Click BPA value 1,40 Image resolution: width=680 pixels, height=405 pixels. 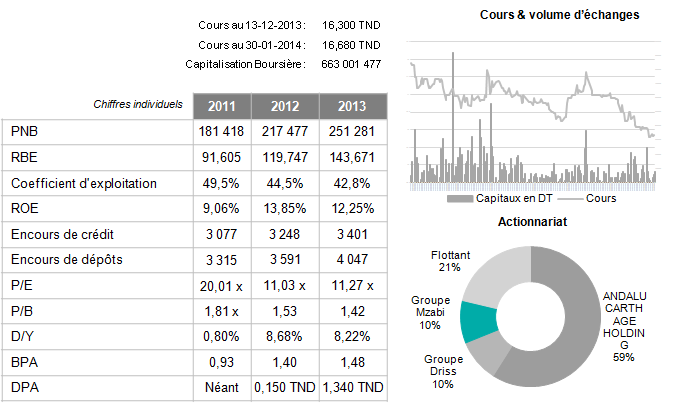pyautogui.click(x=284, y=362)
